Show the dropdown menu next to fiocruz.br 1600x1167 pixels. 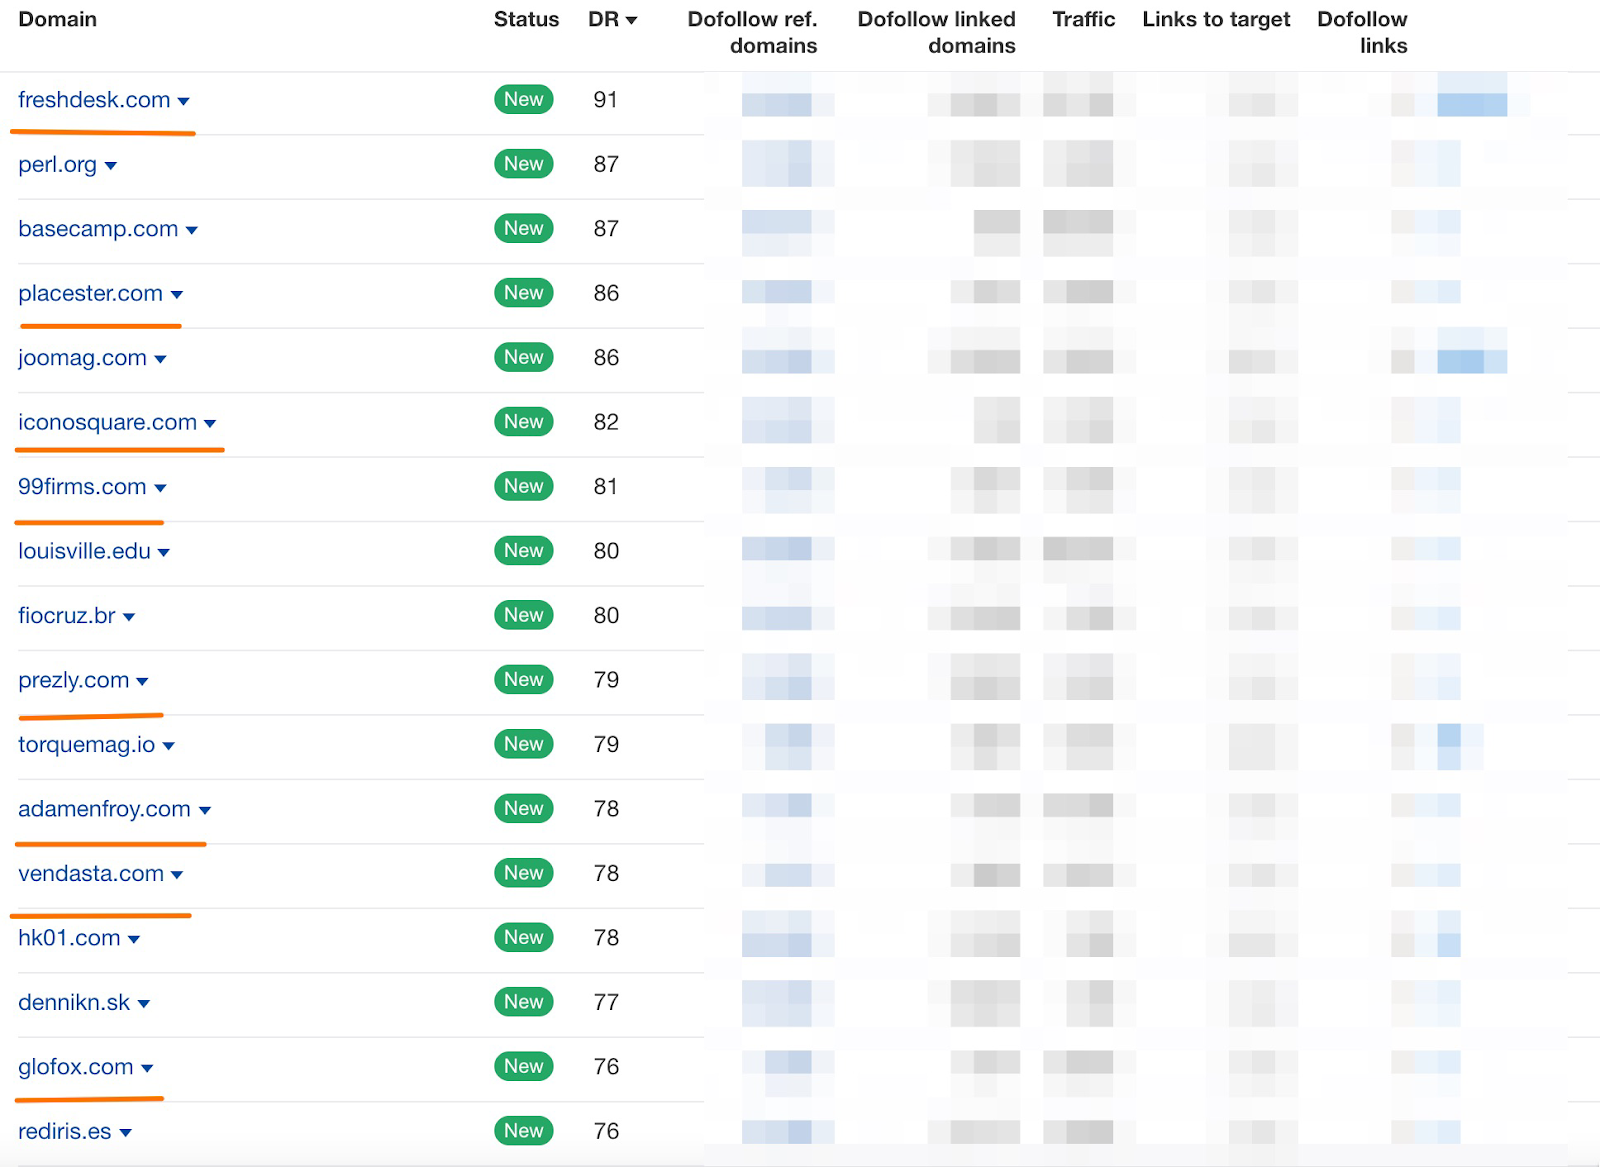129,618
